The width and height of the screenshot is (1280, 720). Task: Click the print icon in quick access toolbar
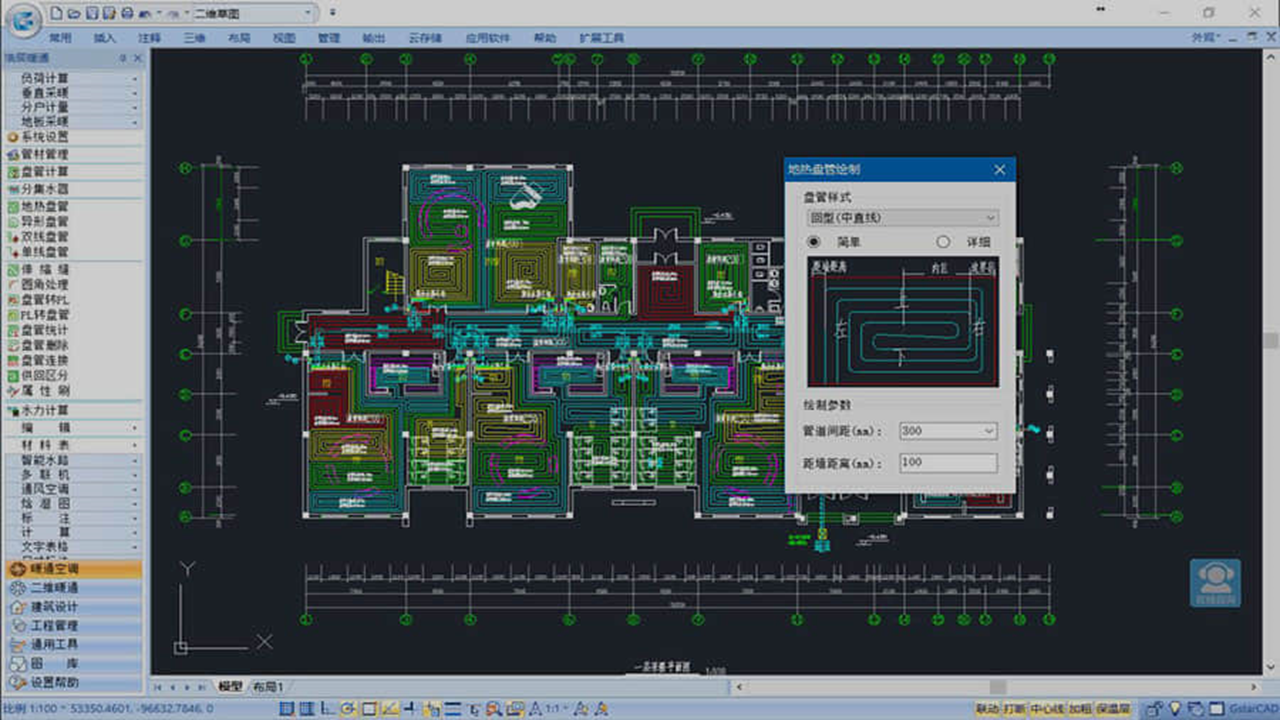coord(127,13)
